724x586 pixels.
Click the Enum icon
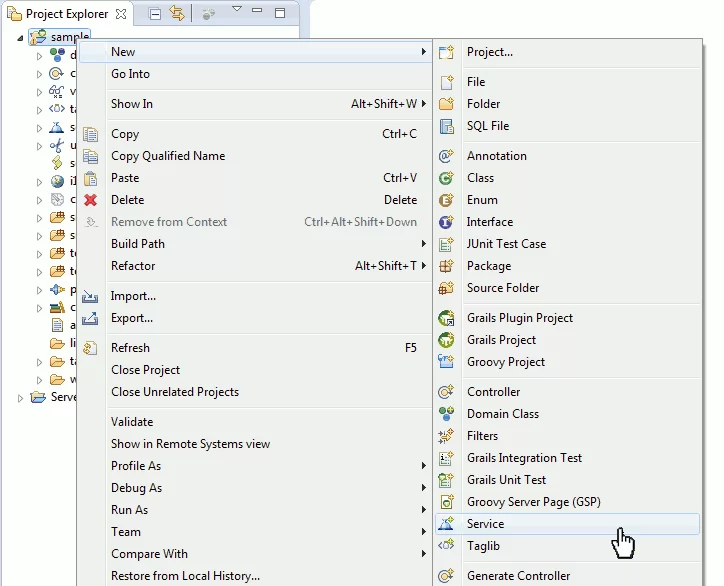[446, 200]
